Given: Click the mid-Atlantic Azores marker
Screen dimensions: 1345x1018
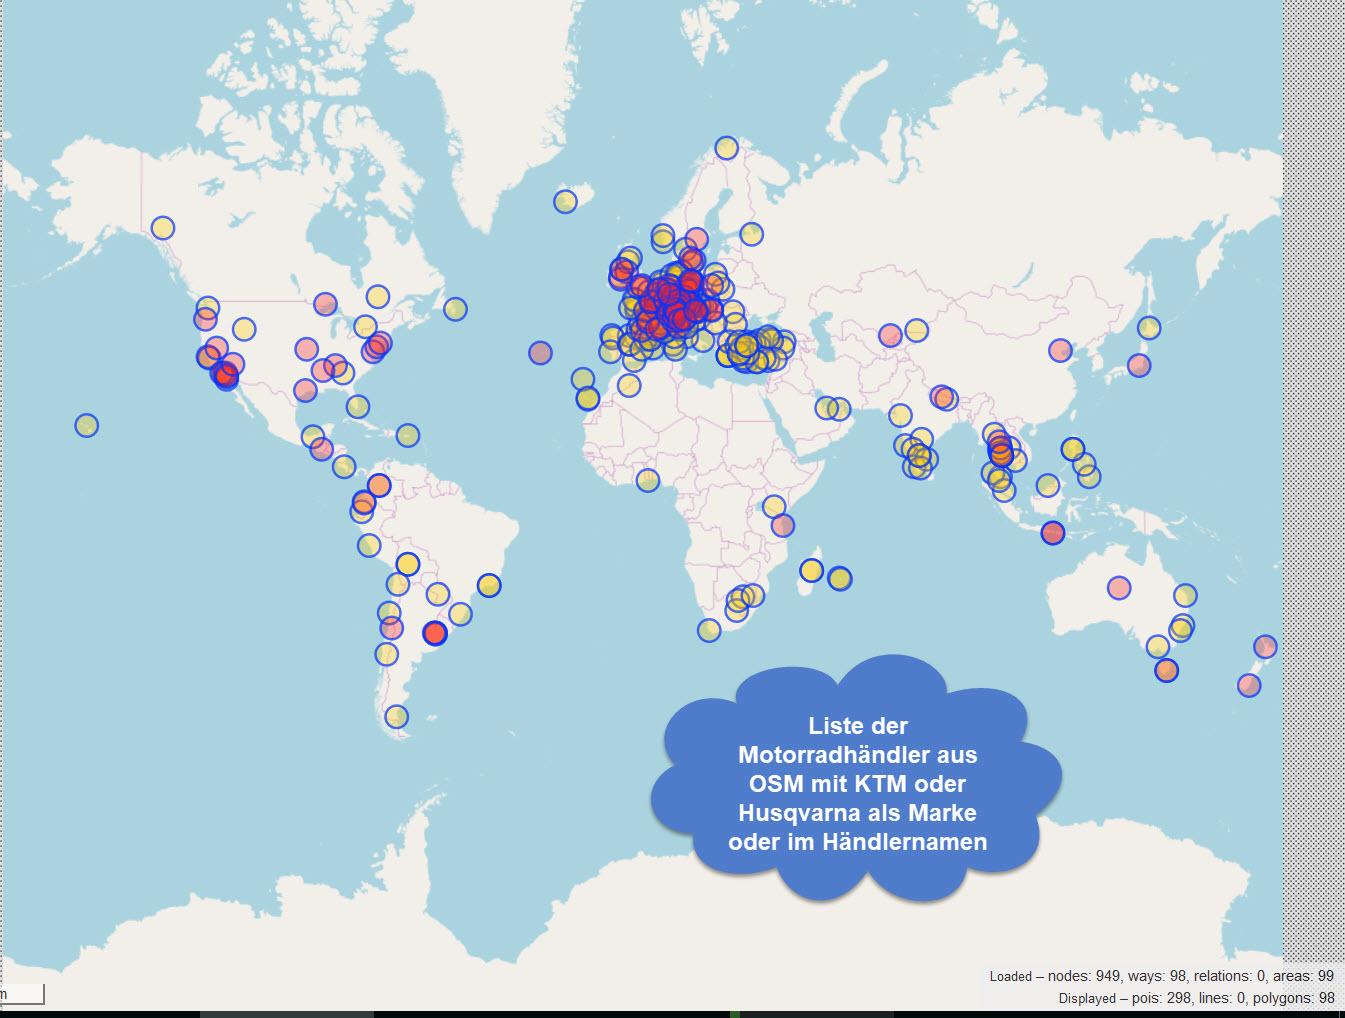Looking at the screenshot, I should (540, 352).
